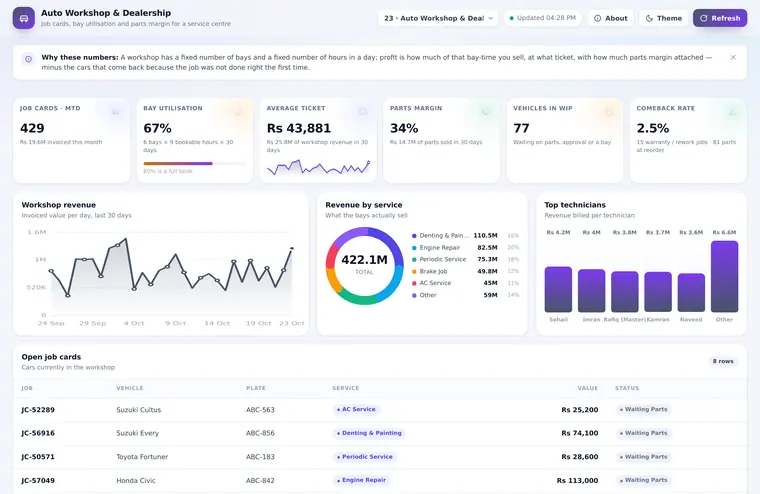Click the info icon in the banner
This screenshot has height=494, width=760.
tap(29, 59)
